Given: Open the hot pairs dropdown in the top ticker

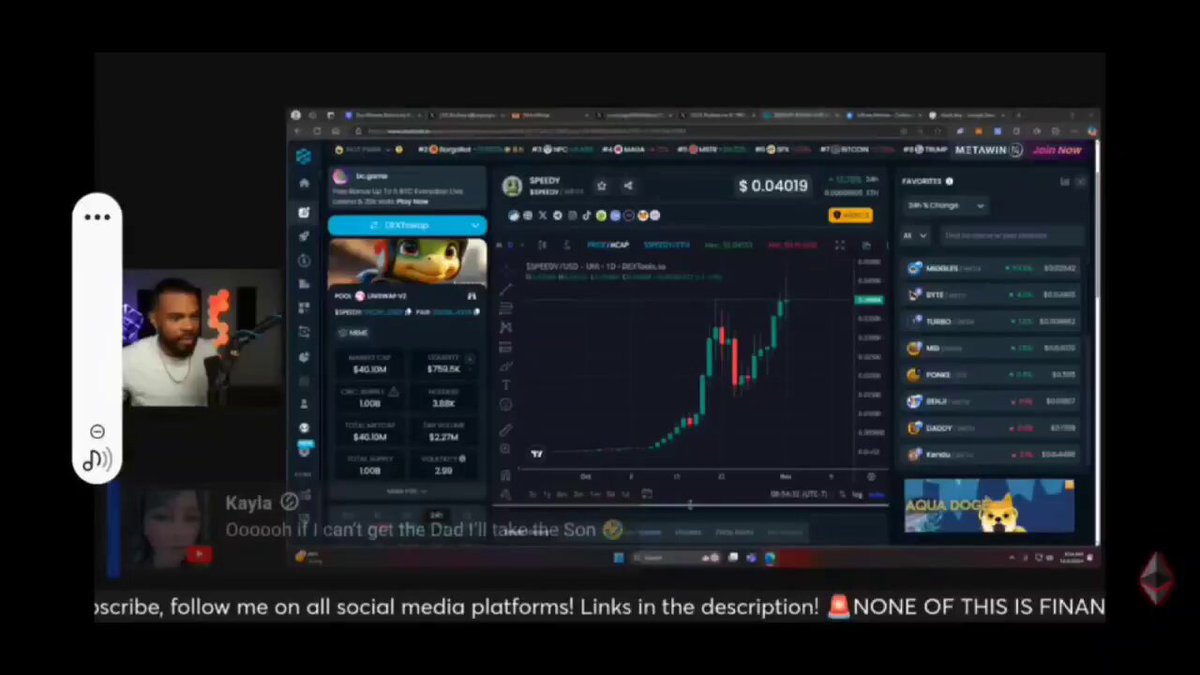Looking at the screenshot, I should tap(369, 149).
